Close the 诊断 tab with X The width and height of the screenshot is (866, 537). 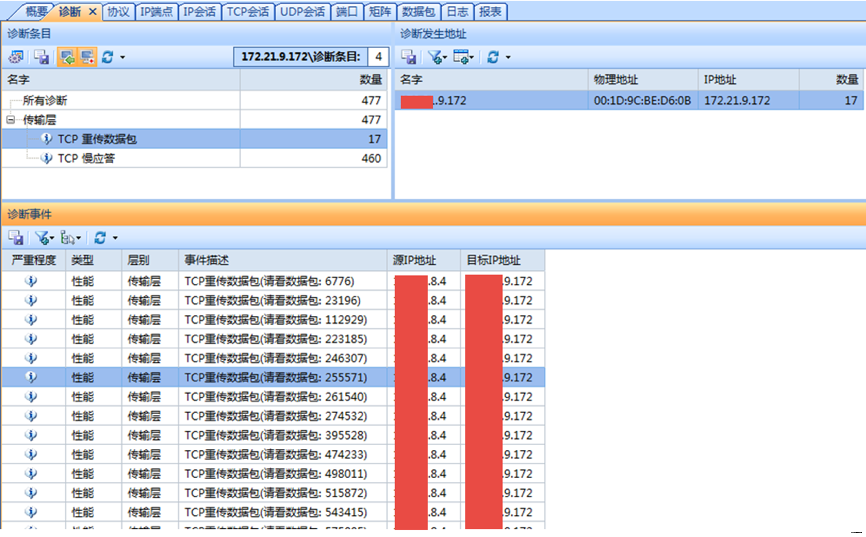pos(93,12)
